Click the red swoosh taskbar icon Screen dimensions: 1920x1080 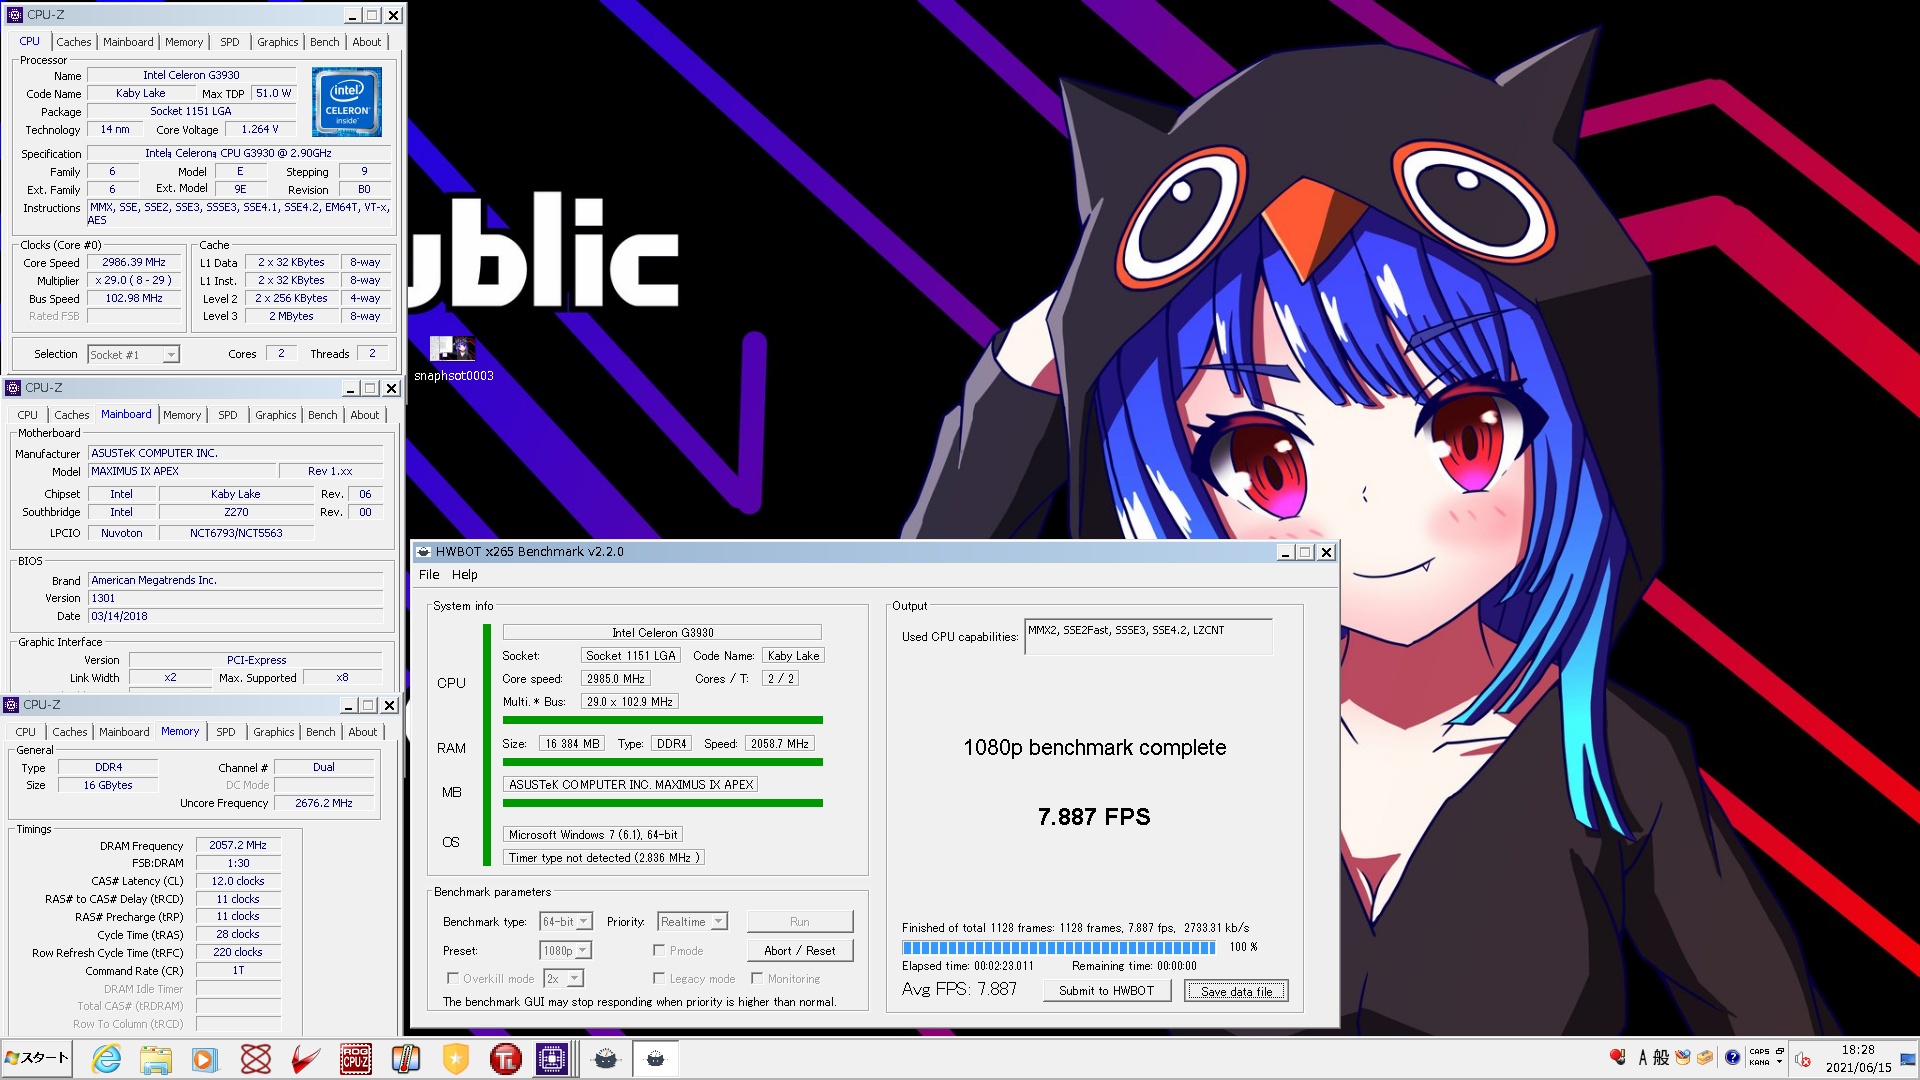[306, 1059]
